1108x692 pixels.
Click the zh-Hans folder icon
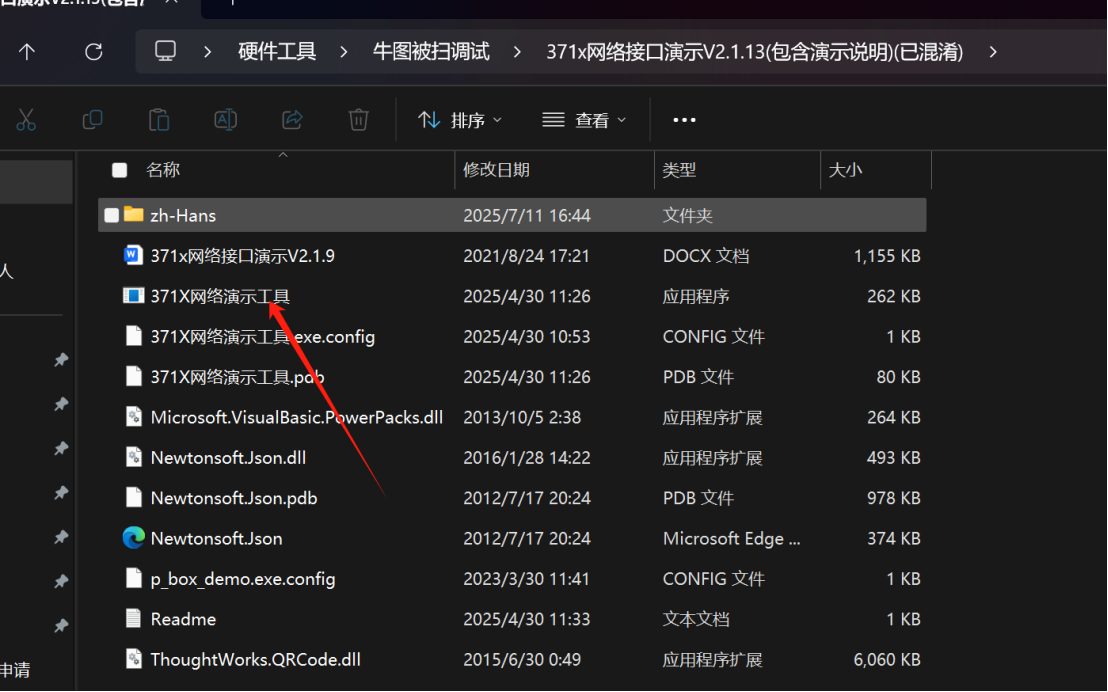(x=134, y=215)
